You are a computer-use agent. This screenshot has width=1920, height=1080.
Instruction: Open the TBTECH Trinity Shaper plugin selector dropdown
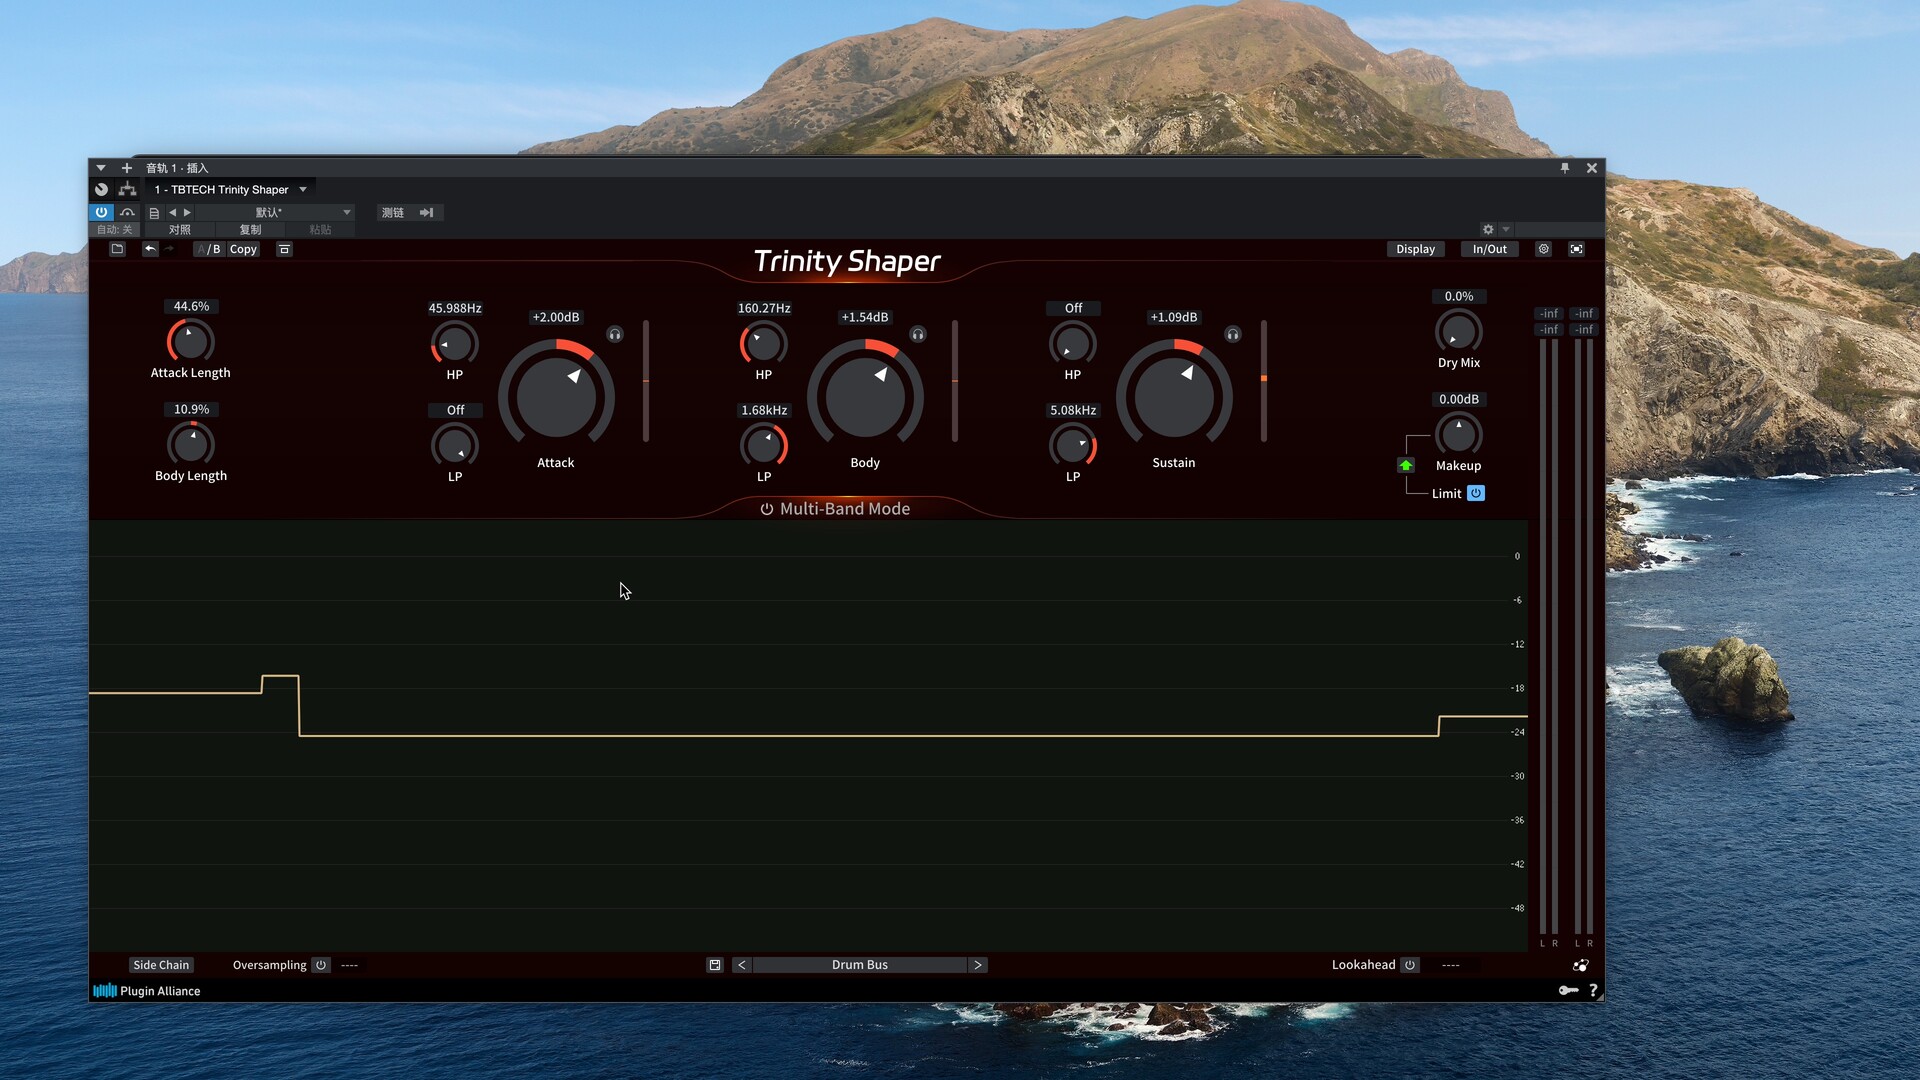(x=230, y=189)
